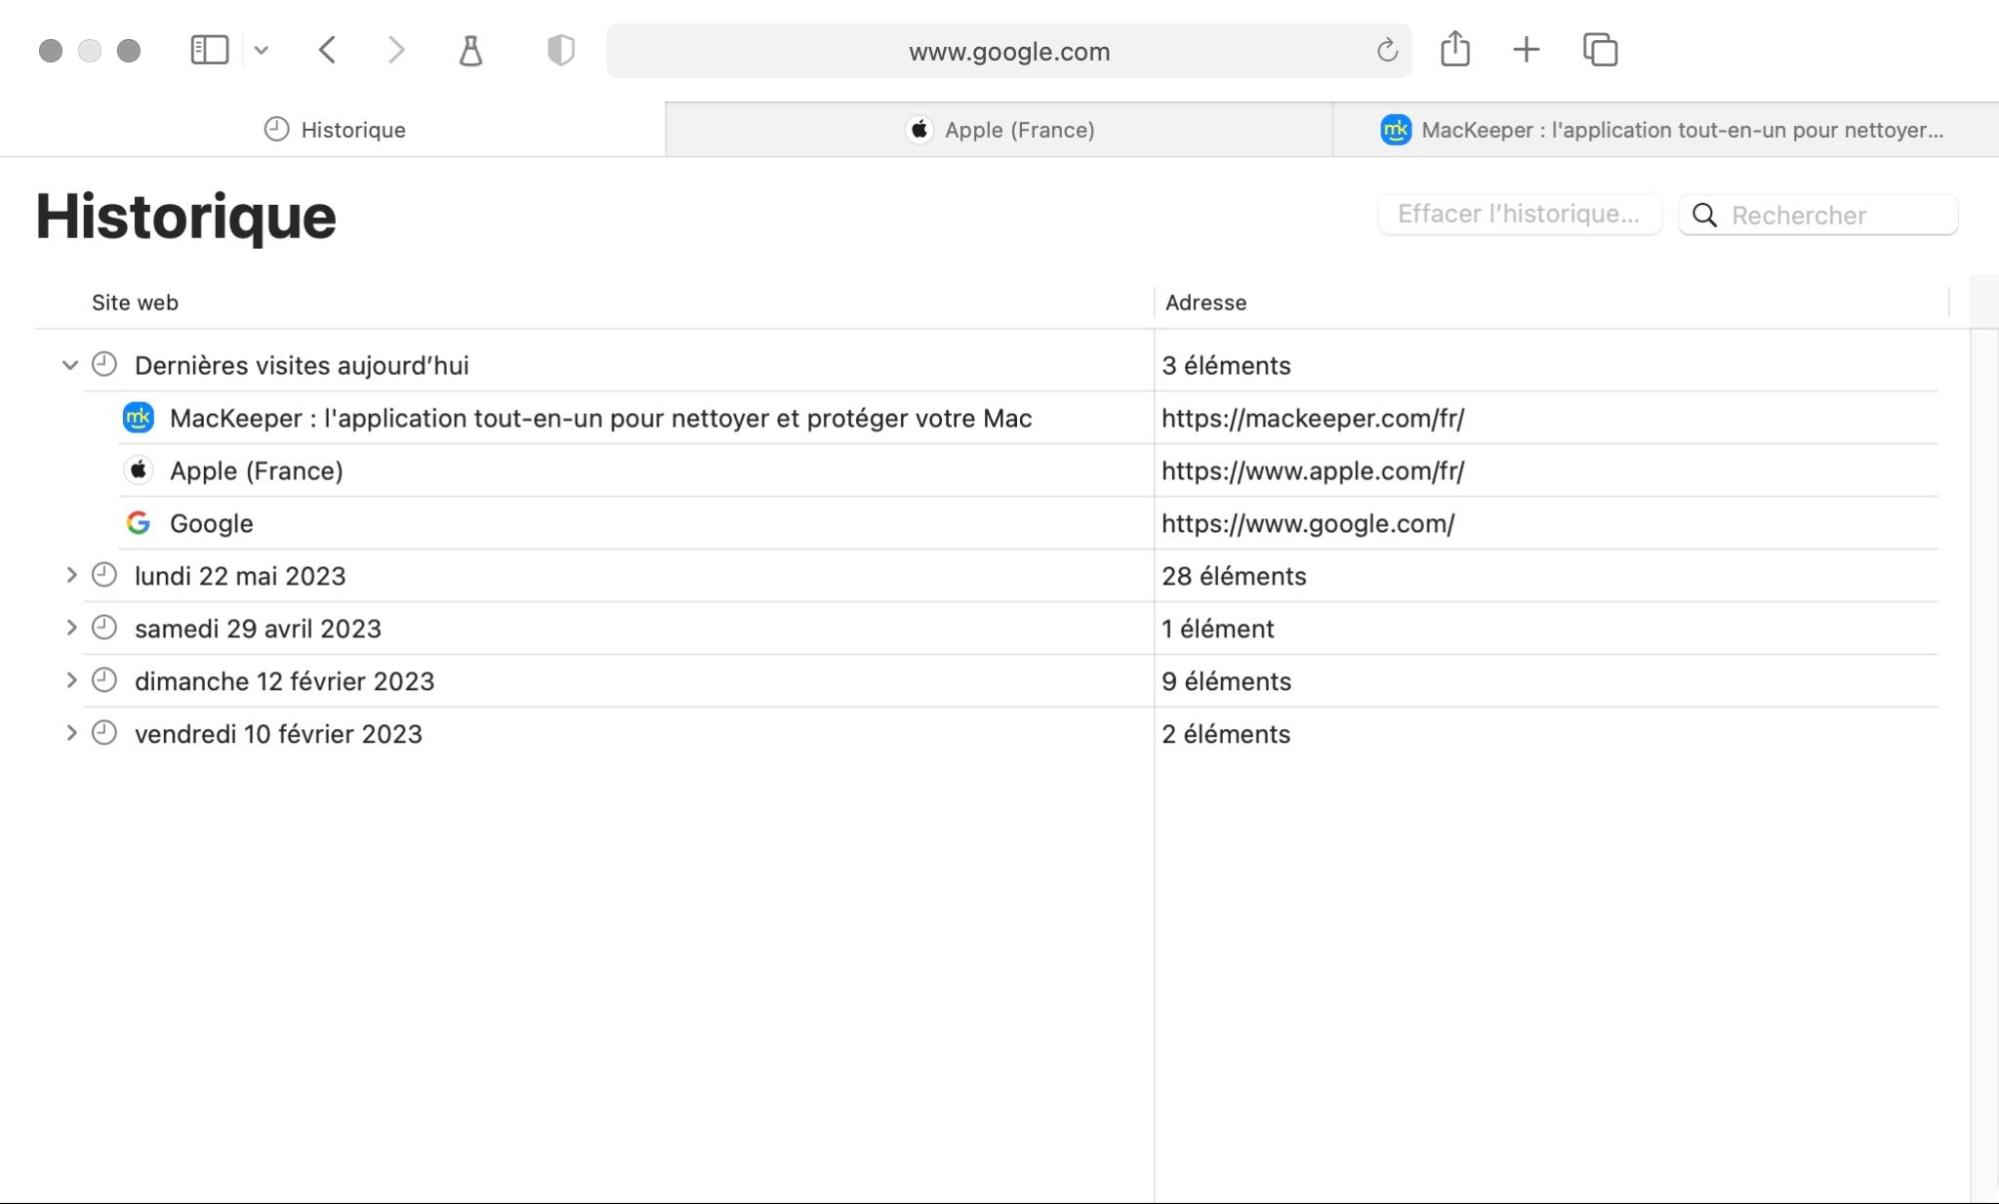This screenshot has width=1999, height=1204.
Task: Click the 2 éléments count
Action: point(1226,734)
